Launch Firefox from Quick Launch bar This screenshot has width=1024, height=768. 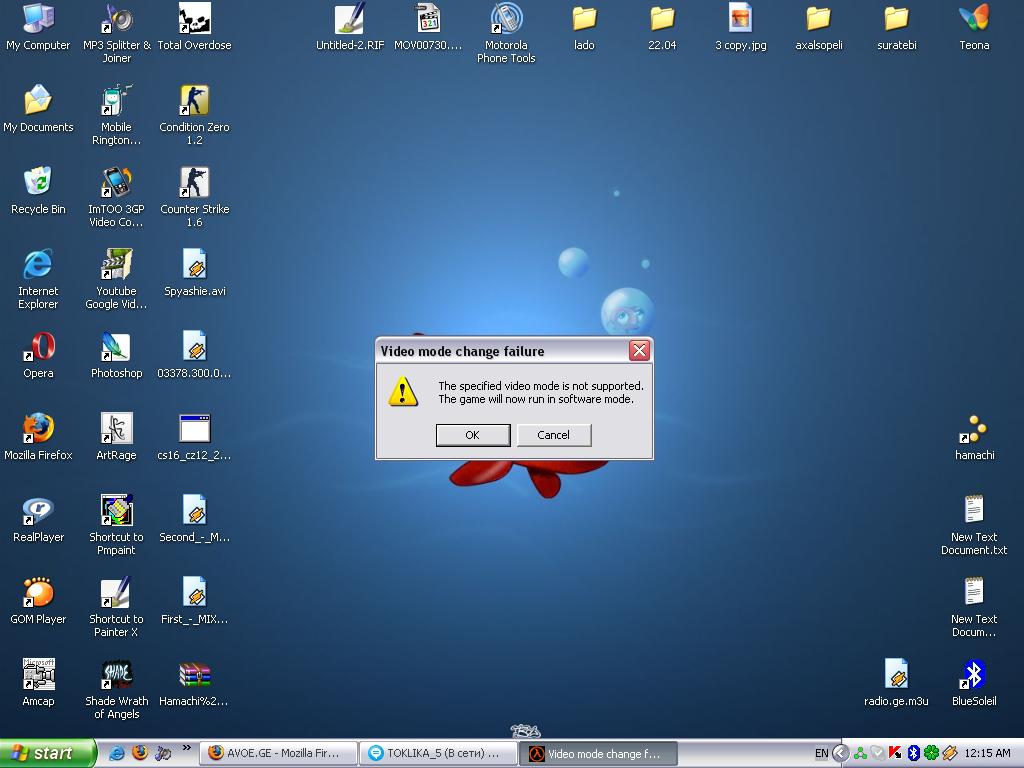[x=140, y=753]
